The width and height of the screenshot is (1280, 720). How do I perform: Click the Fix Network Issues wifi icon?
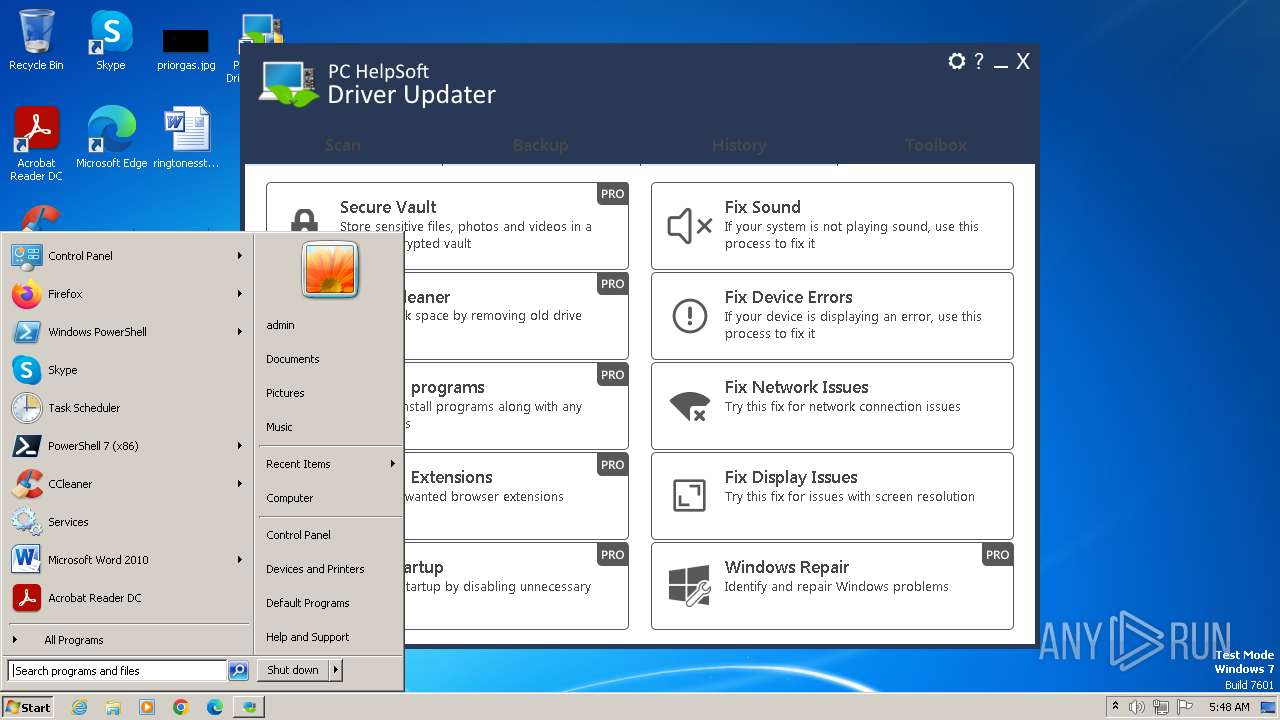coord(689,406)
